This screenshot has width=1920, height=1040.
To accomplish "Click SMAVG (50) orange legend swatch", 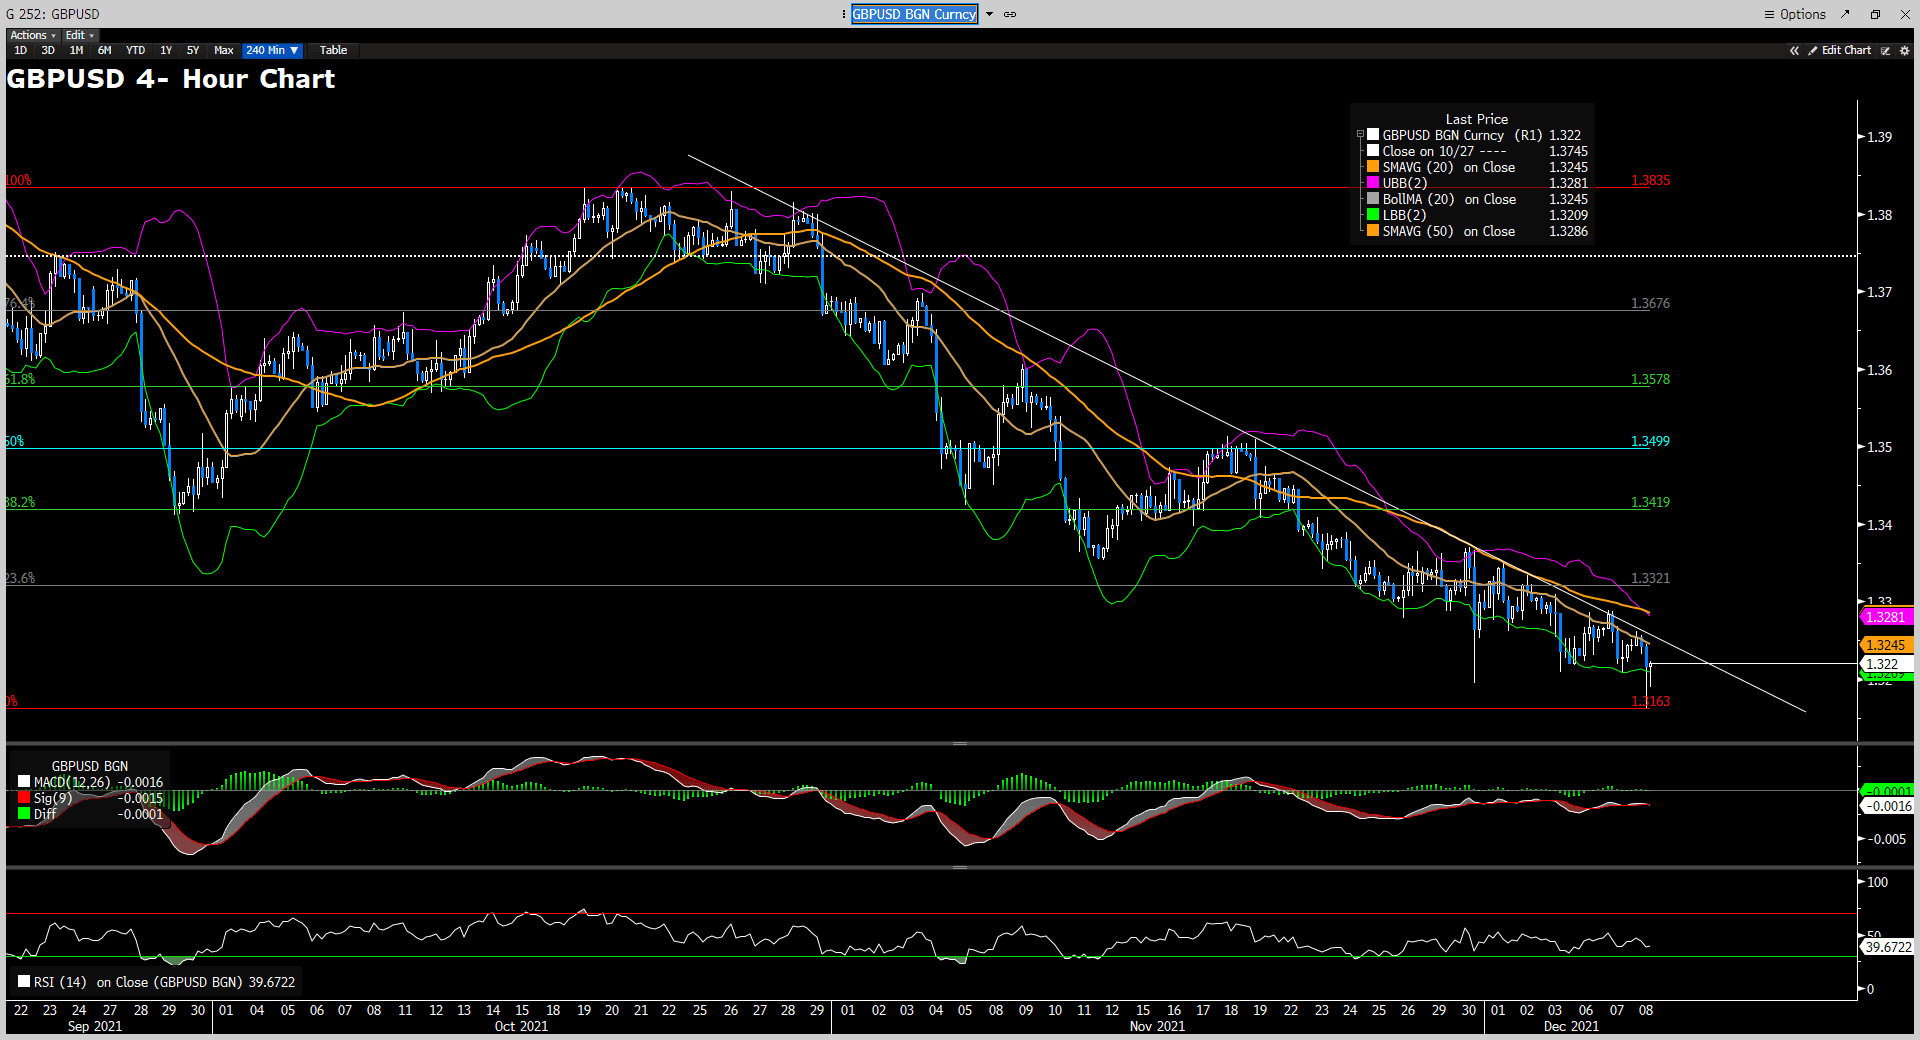I will coord(1373,230).
